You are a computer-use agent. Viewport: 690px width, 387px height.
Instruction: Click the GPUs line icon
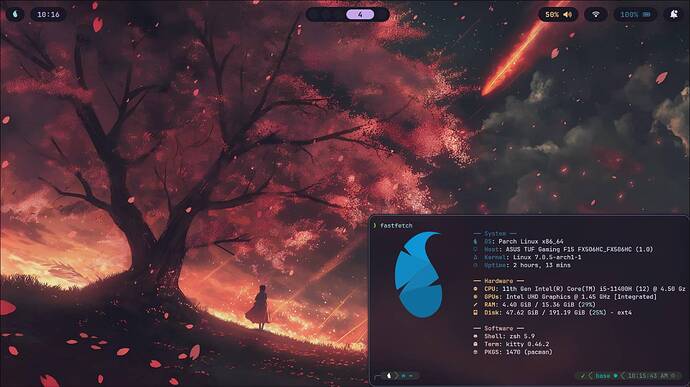(x=475, y=297)
